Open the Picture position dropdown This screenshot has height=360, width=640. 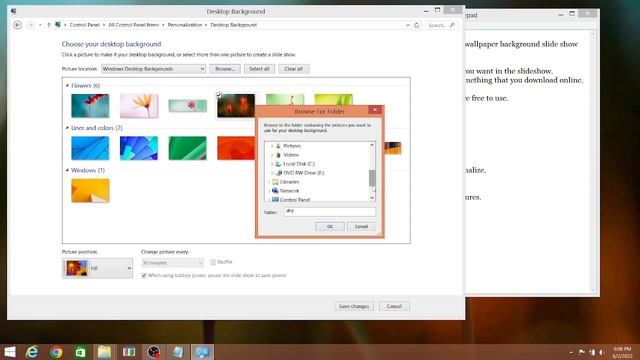coord(97,268)
